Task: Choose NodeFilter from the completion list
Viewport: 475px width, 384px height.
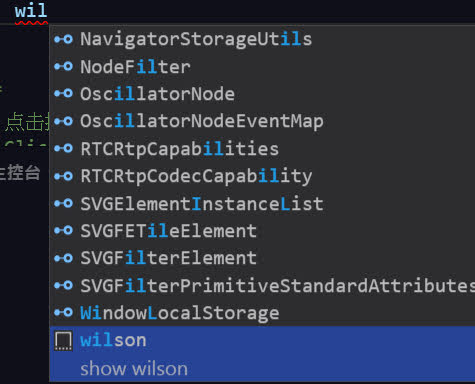Action: point(262,66)
